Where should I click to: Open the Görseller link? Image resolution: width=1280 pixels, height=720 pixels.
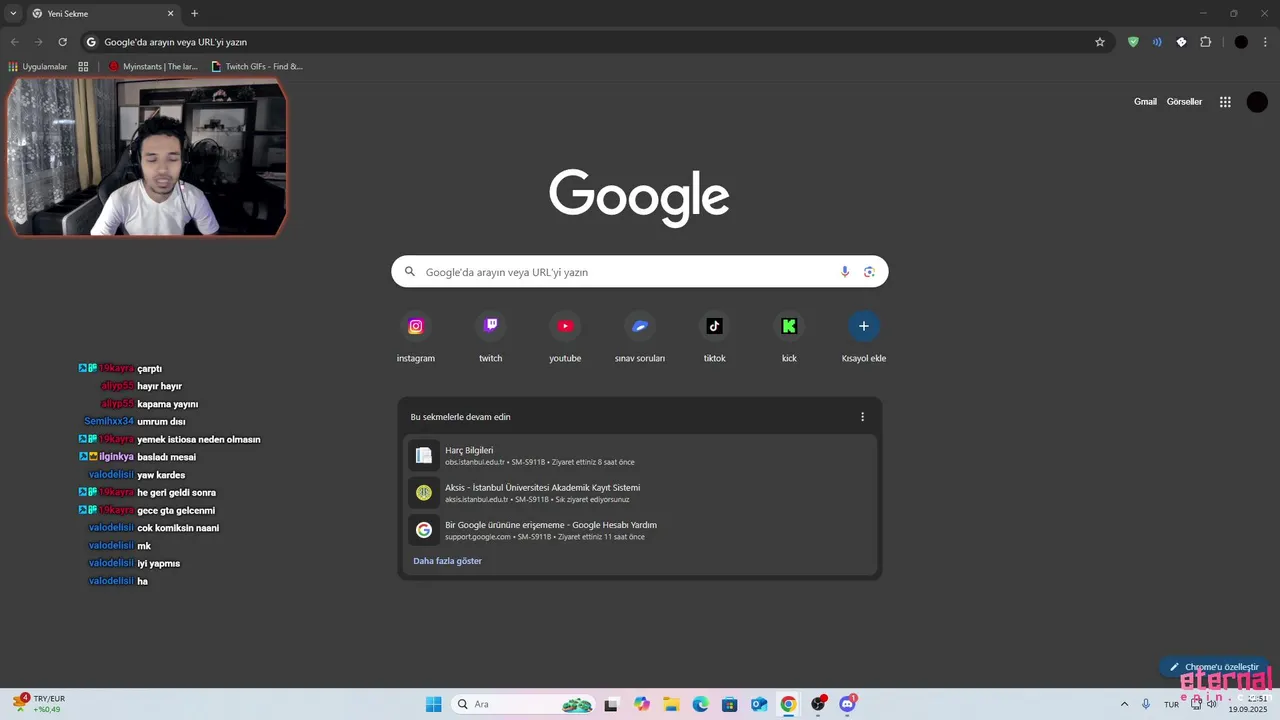1184,102
